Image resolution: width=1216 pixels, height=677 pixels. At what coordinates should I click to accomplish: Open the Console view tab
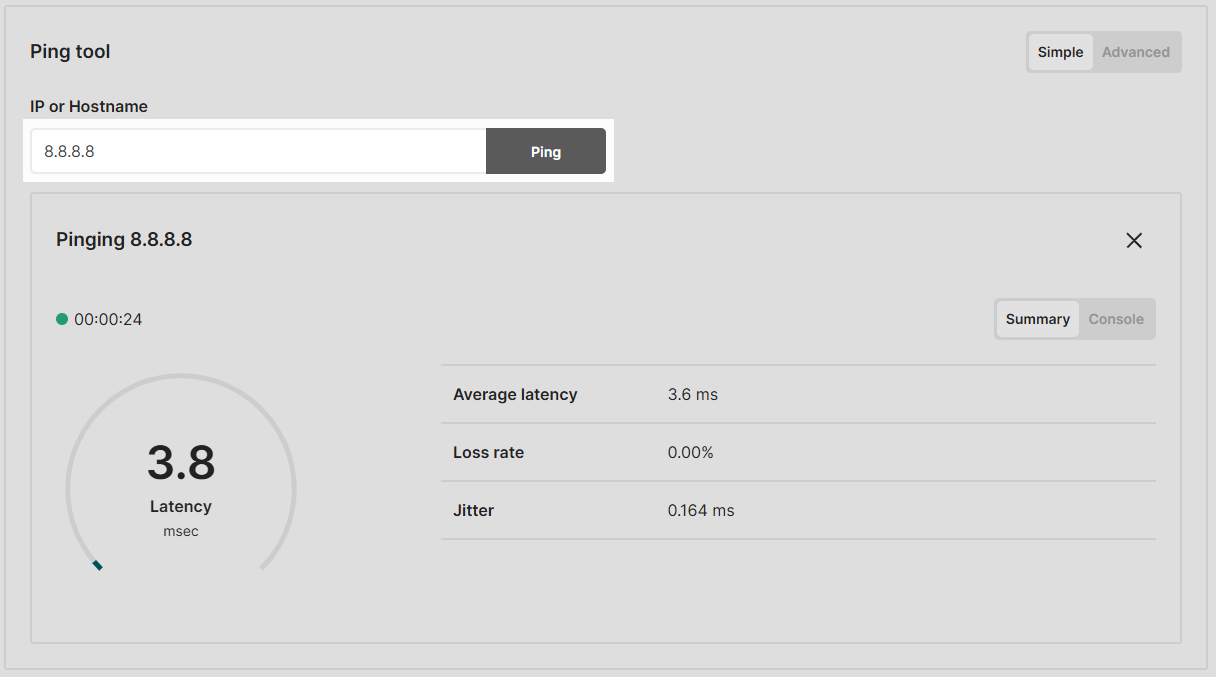coord(1115,319)
